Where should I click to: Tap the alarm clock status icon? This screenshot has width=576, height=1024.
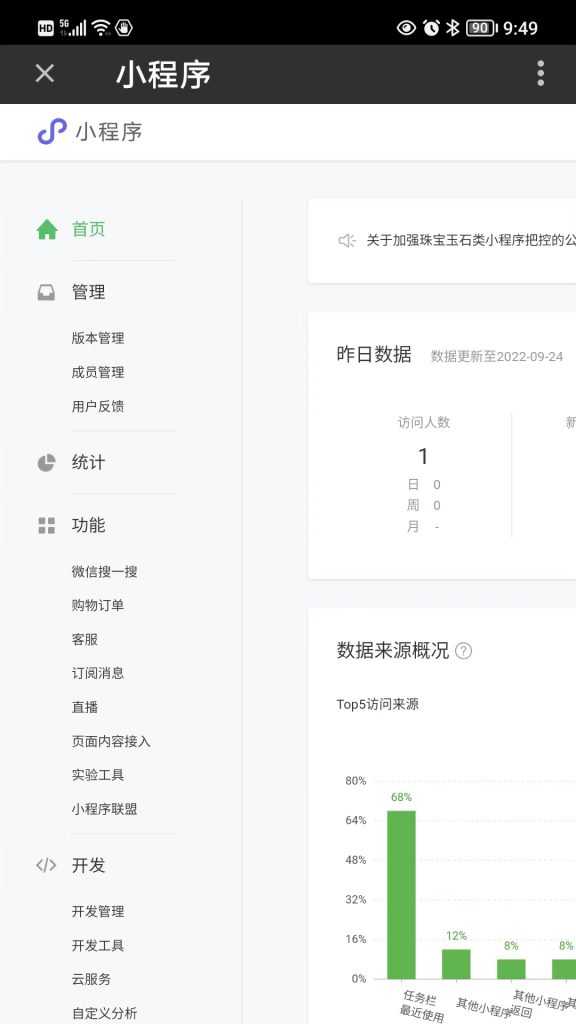(431, 27)
